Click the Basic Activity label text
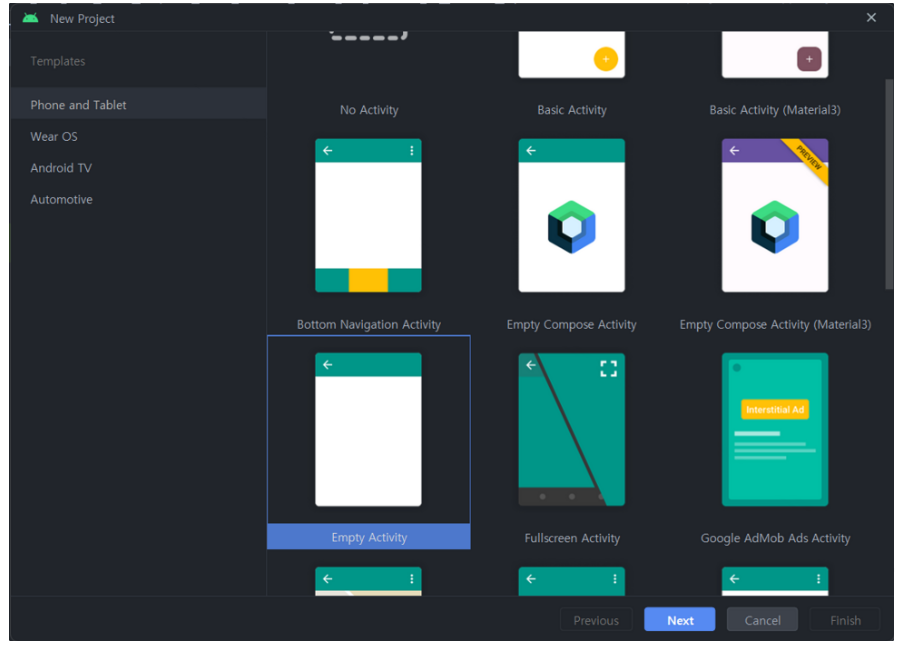Screen dimensions: 903x647 coord(572,109)
